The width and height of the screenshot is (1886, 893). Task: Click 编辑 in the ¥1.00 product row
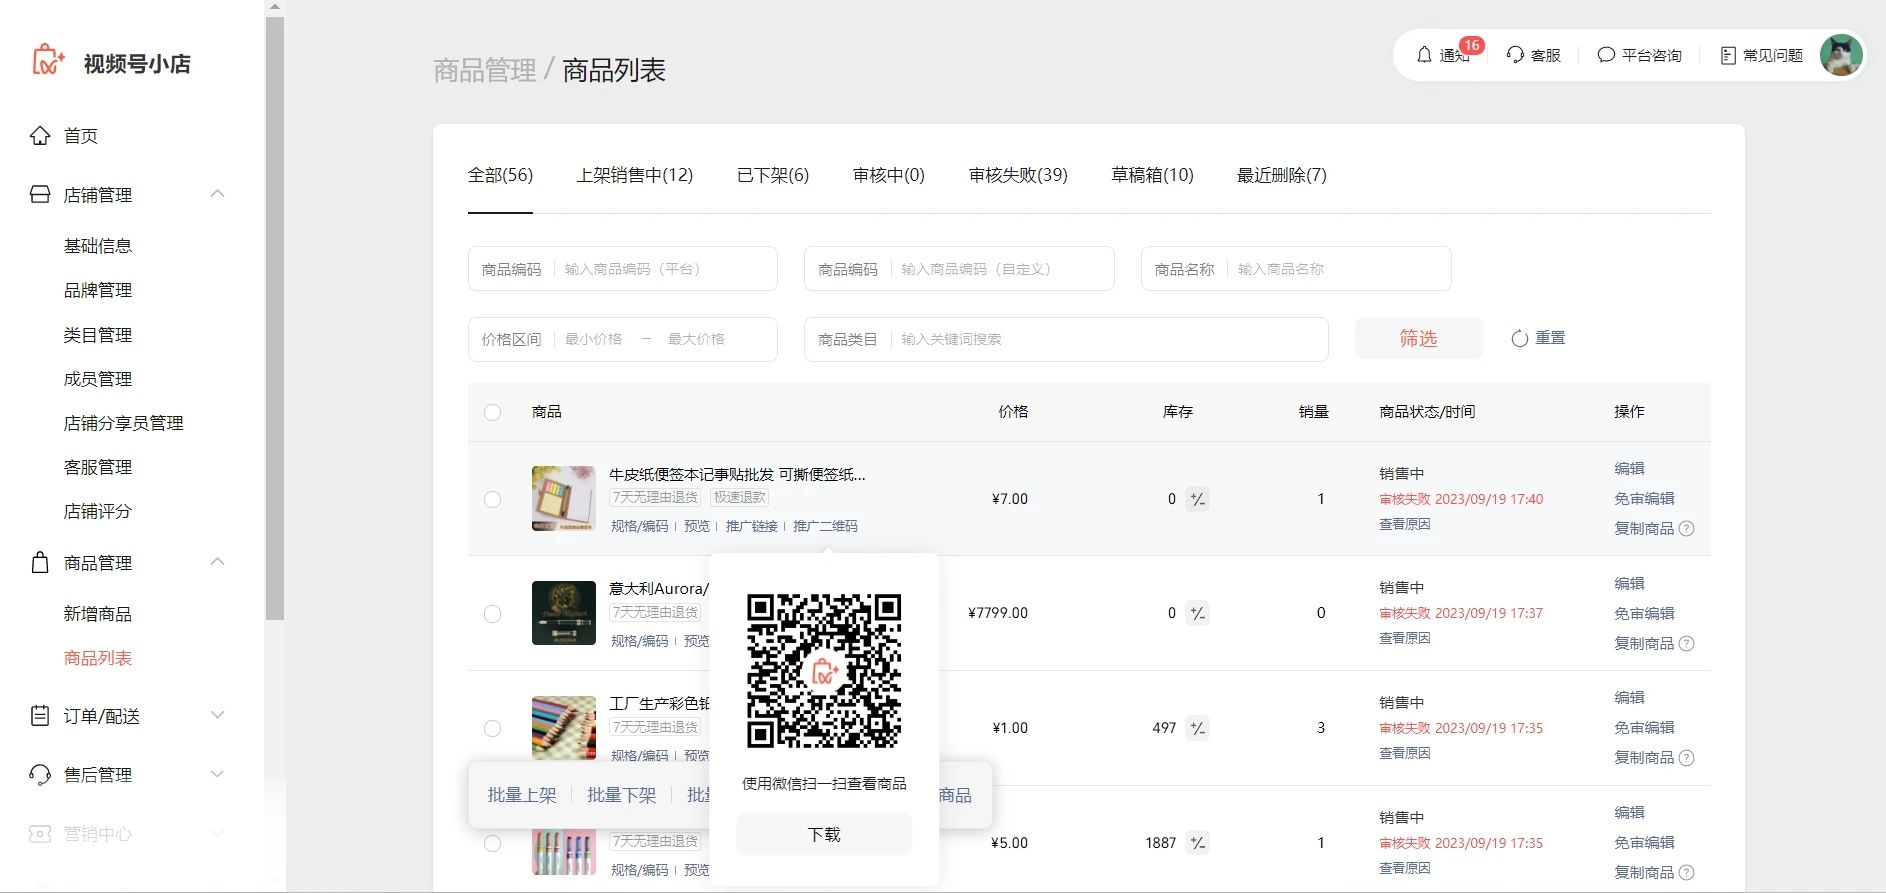(1629, 697)
